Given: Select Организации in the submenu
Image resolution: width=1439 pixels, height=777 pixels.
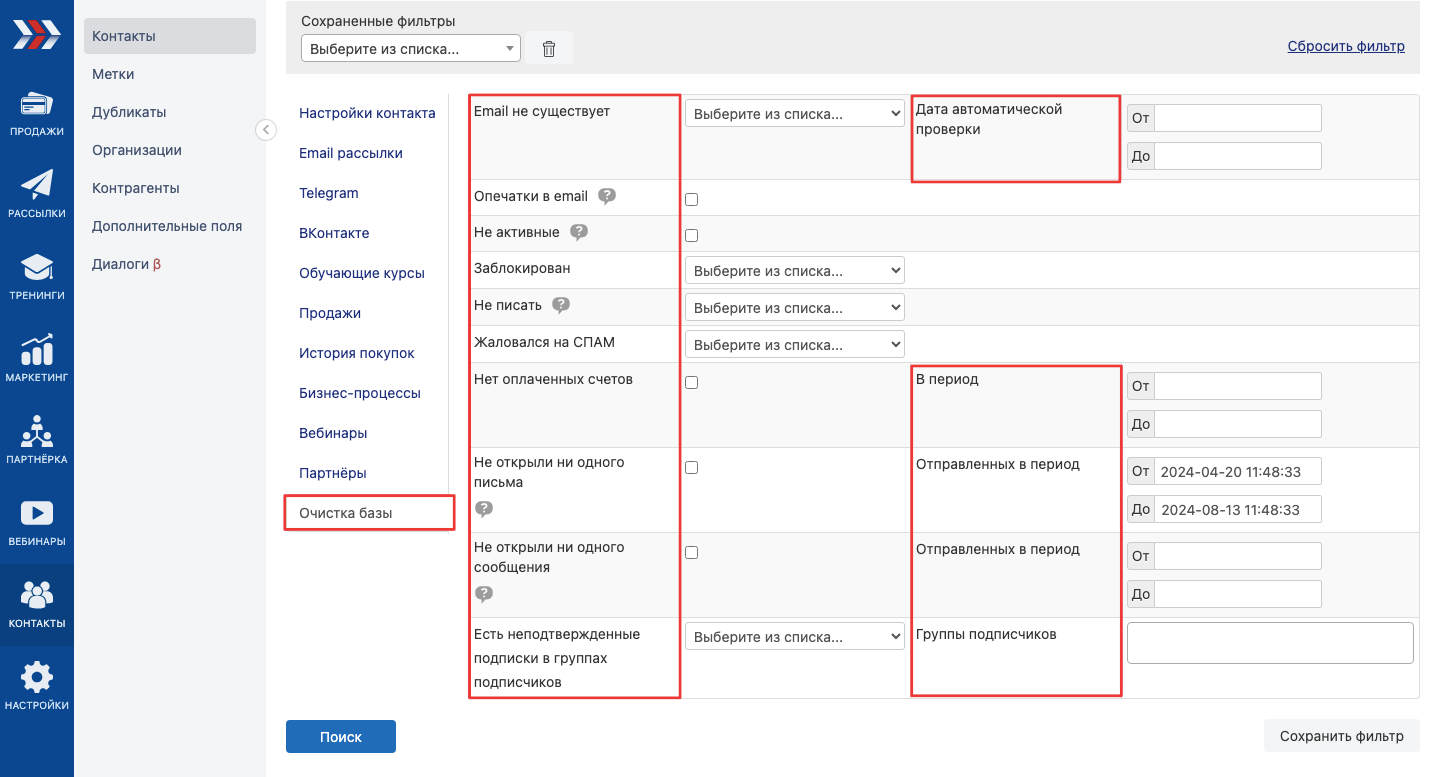Looking at the screenshot, I should coord(137,150).
